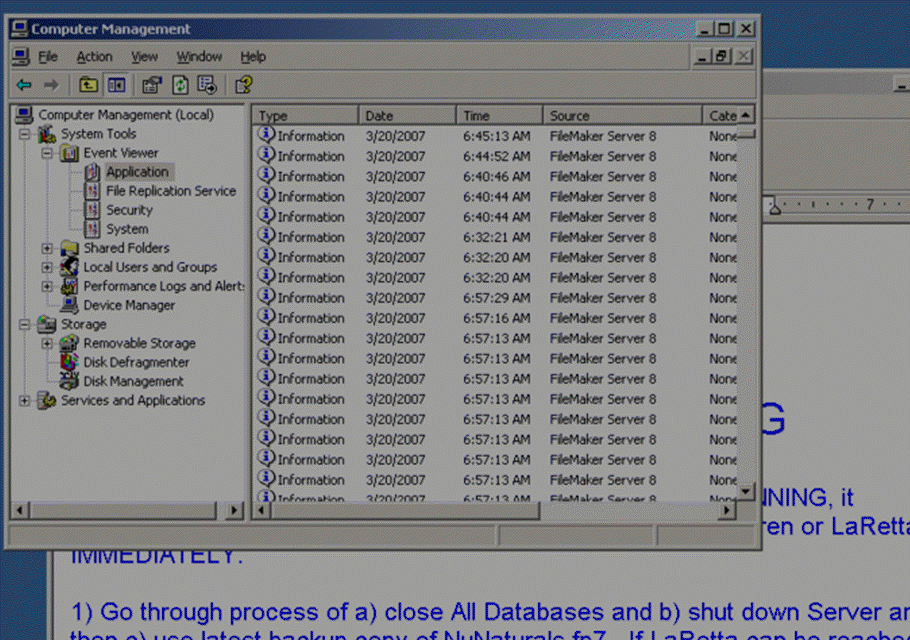Open the View menu
The width and height of the screenshot is (910, 640).
point(144,57)
